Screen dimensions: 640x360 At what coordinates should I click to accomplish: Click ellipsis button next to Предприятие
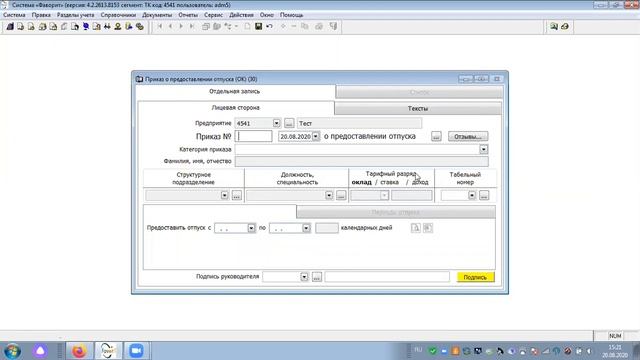pos(289,123)
